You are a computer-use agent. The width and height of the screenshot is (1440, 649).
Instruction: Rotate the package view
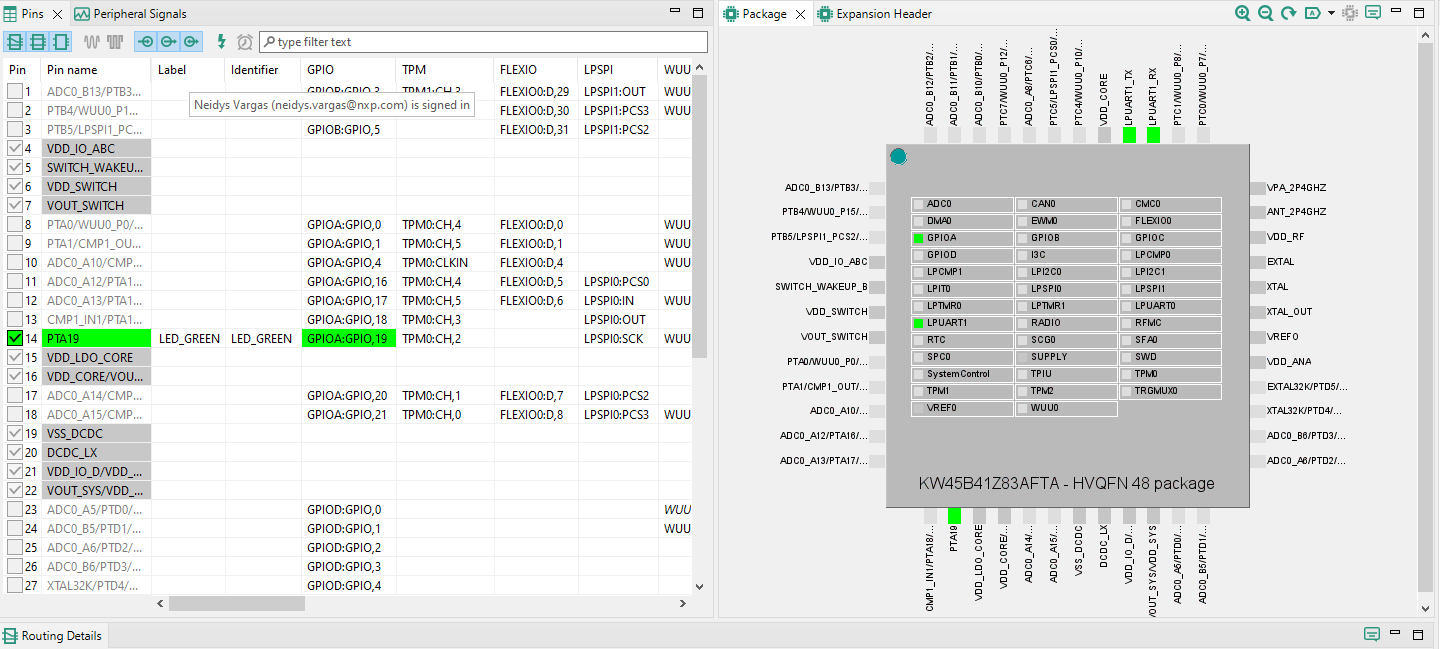coord(1288,13)
